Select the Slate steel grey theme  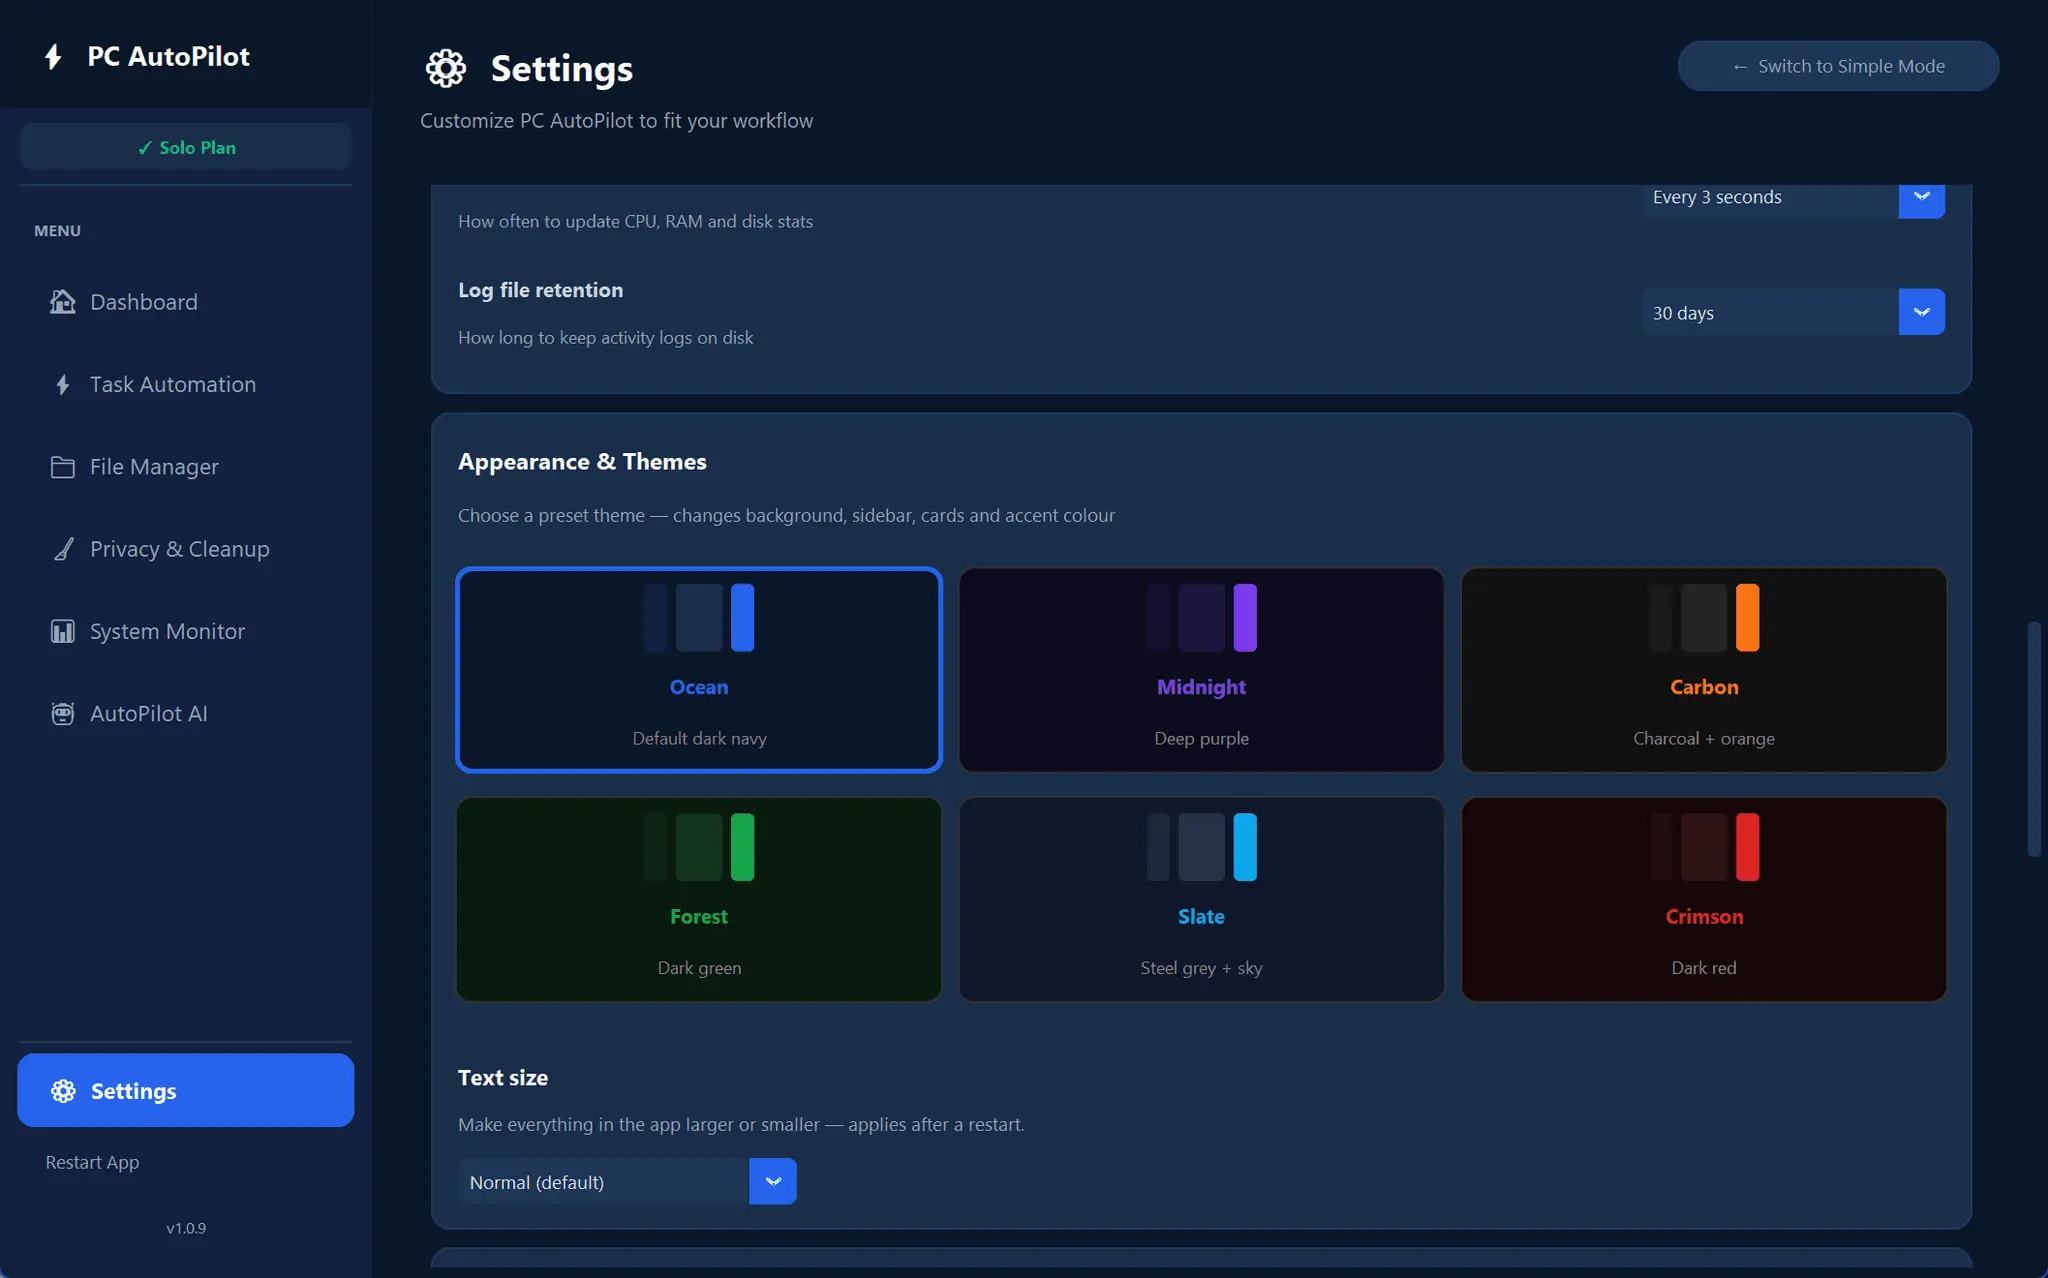click(x=1201, y=899)
